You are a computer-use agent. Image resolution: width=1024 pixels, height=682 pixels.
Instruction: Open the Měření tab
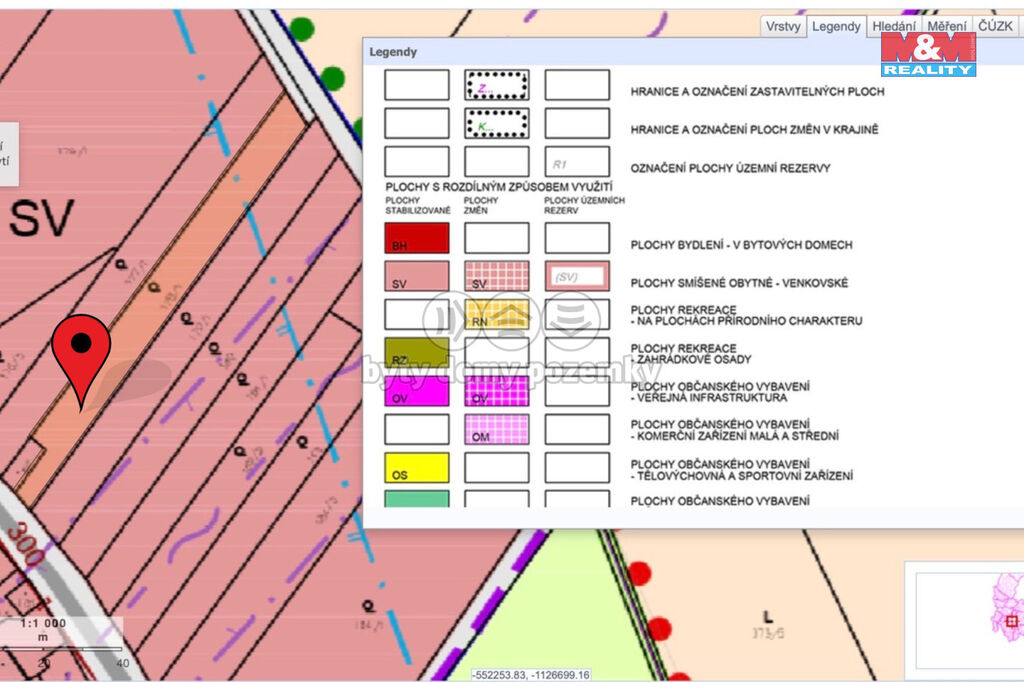pyautogui.click(x=946, y=27)
